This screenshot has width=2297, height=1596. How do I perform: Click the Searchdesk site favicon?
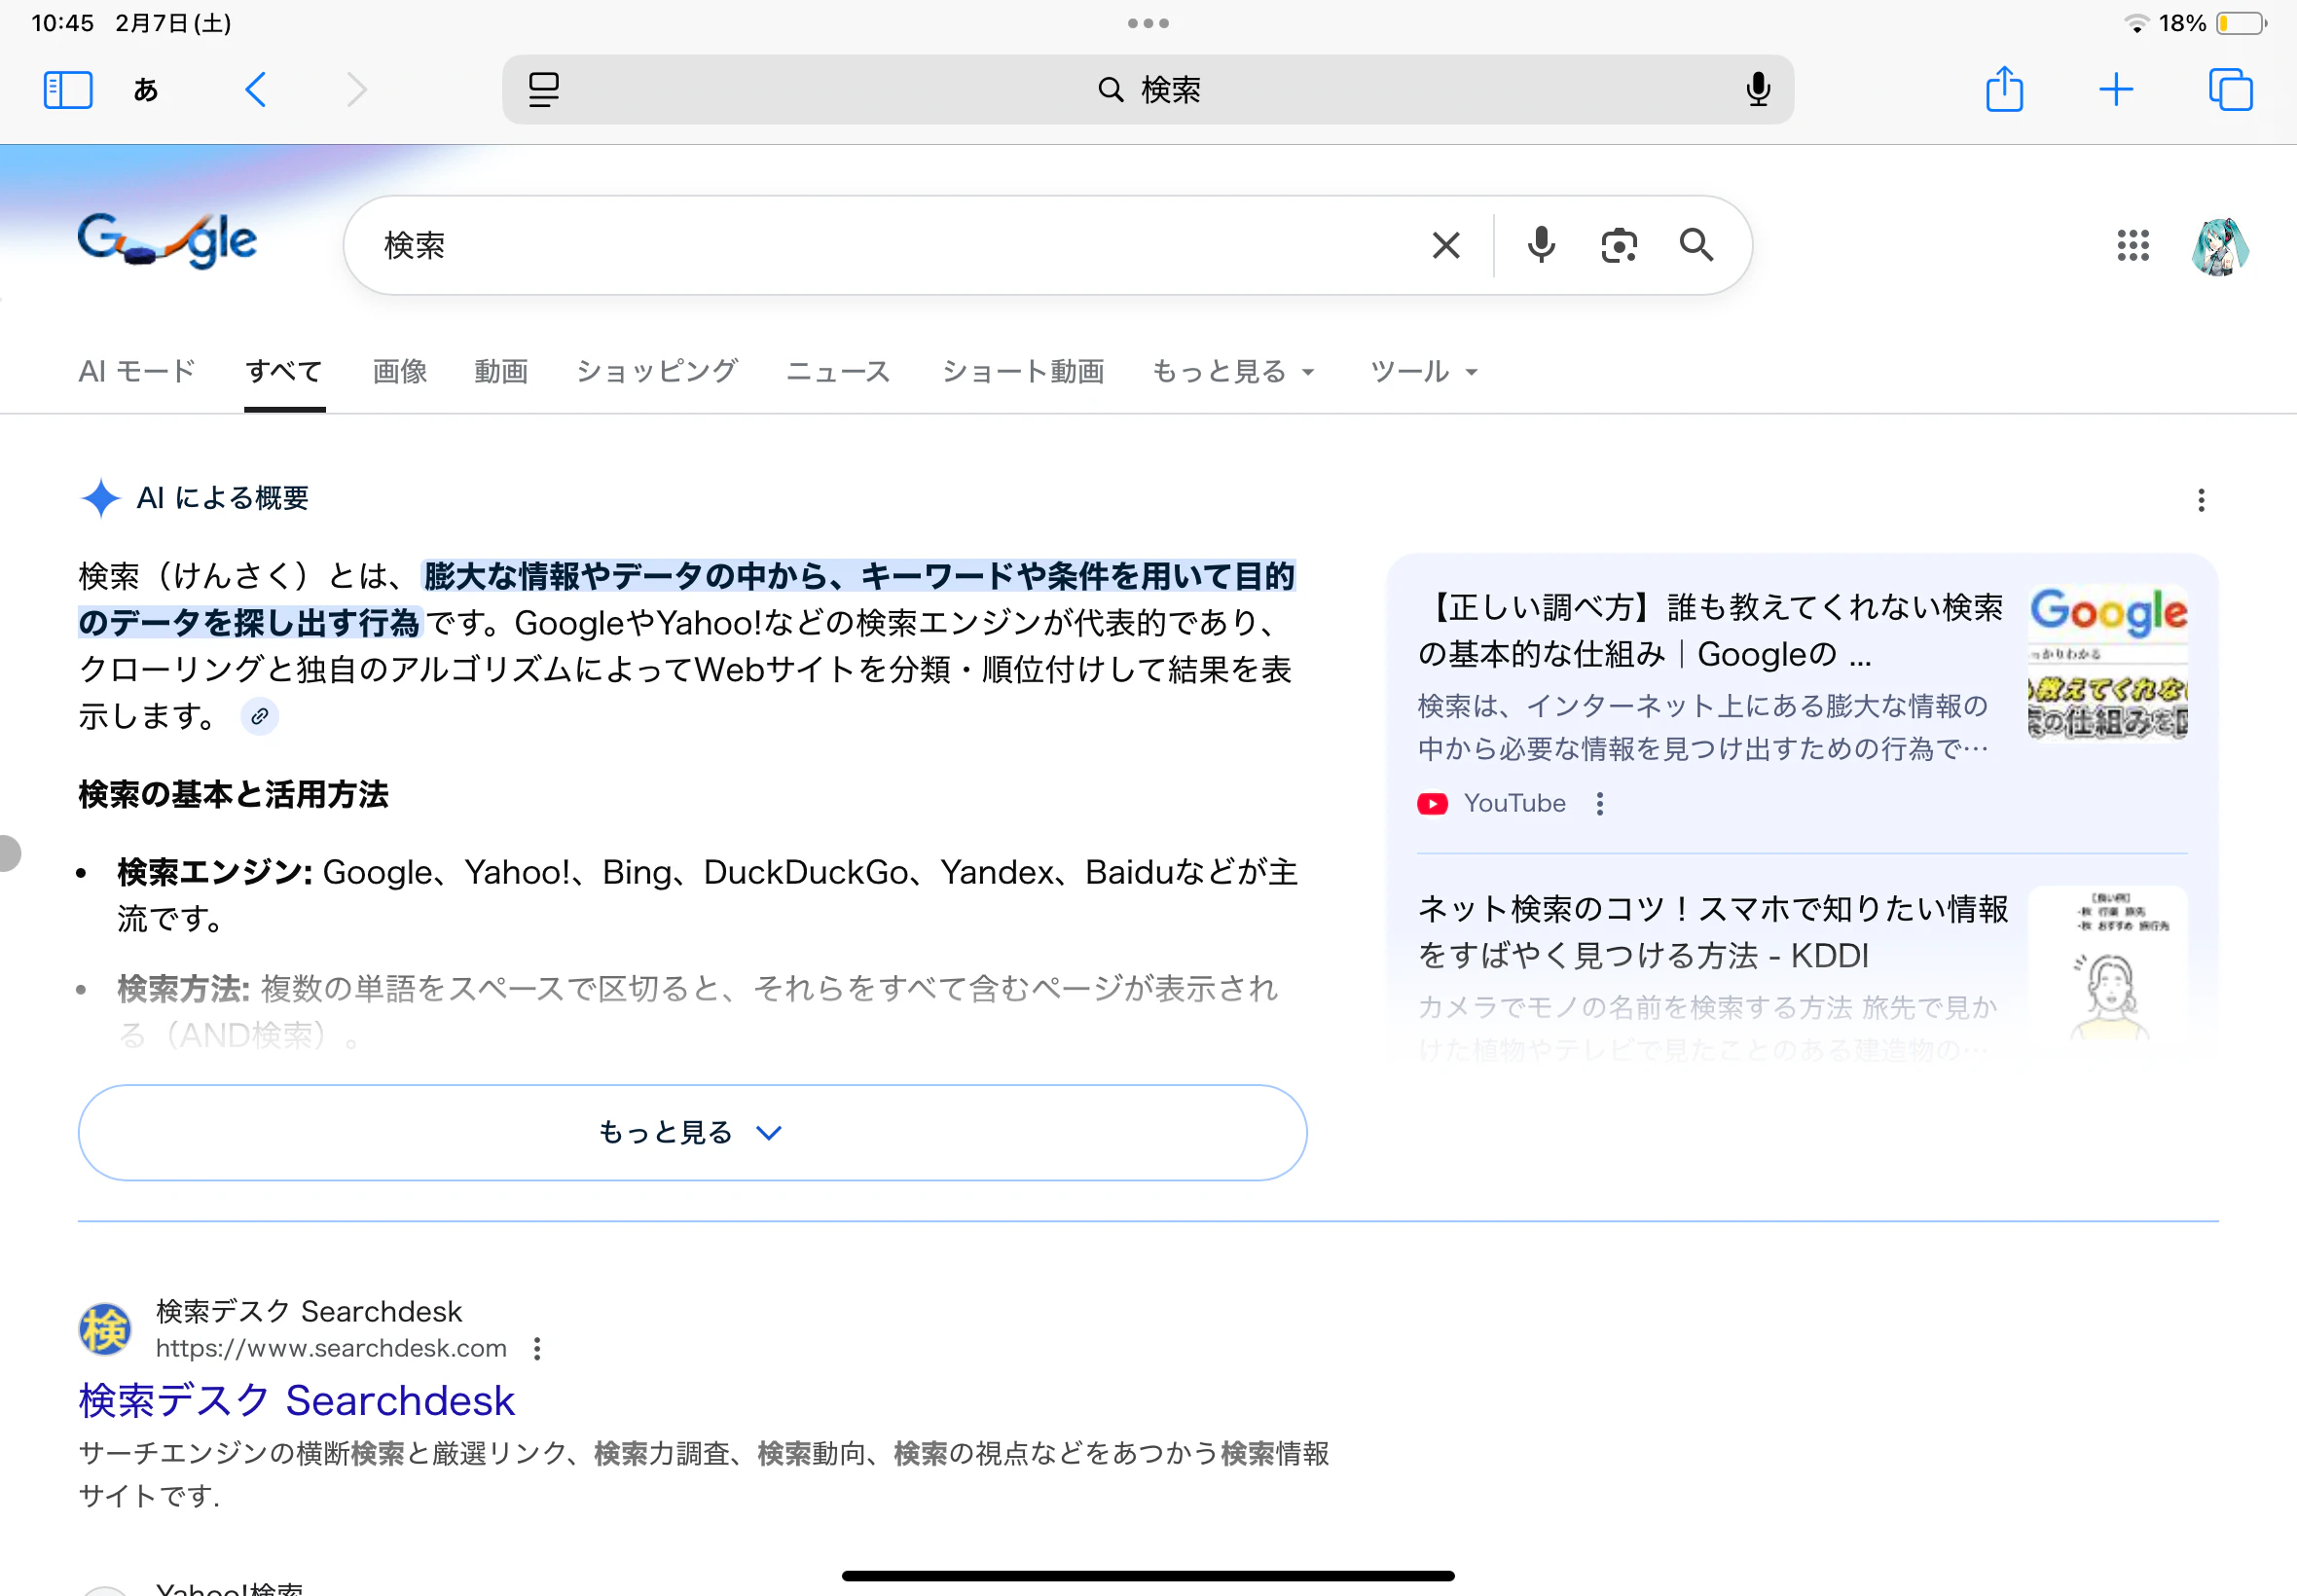(x=105, y=1329)
